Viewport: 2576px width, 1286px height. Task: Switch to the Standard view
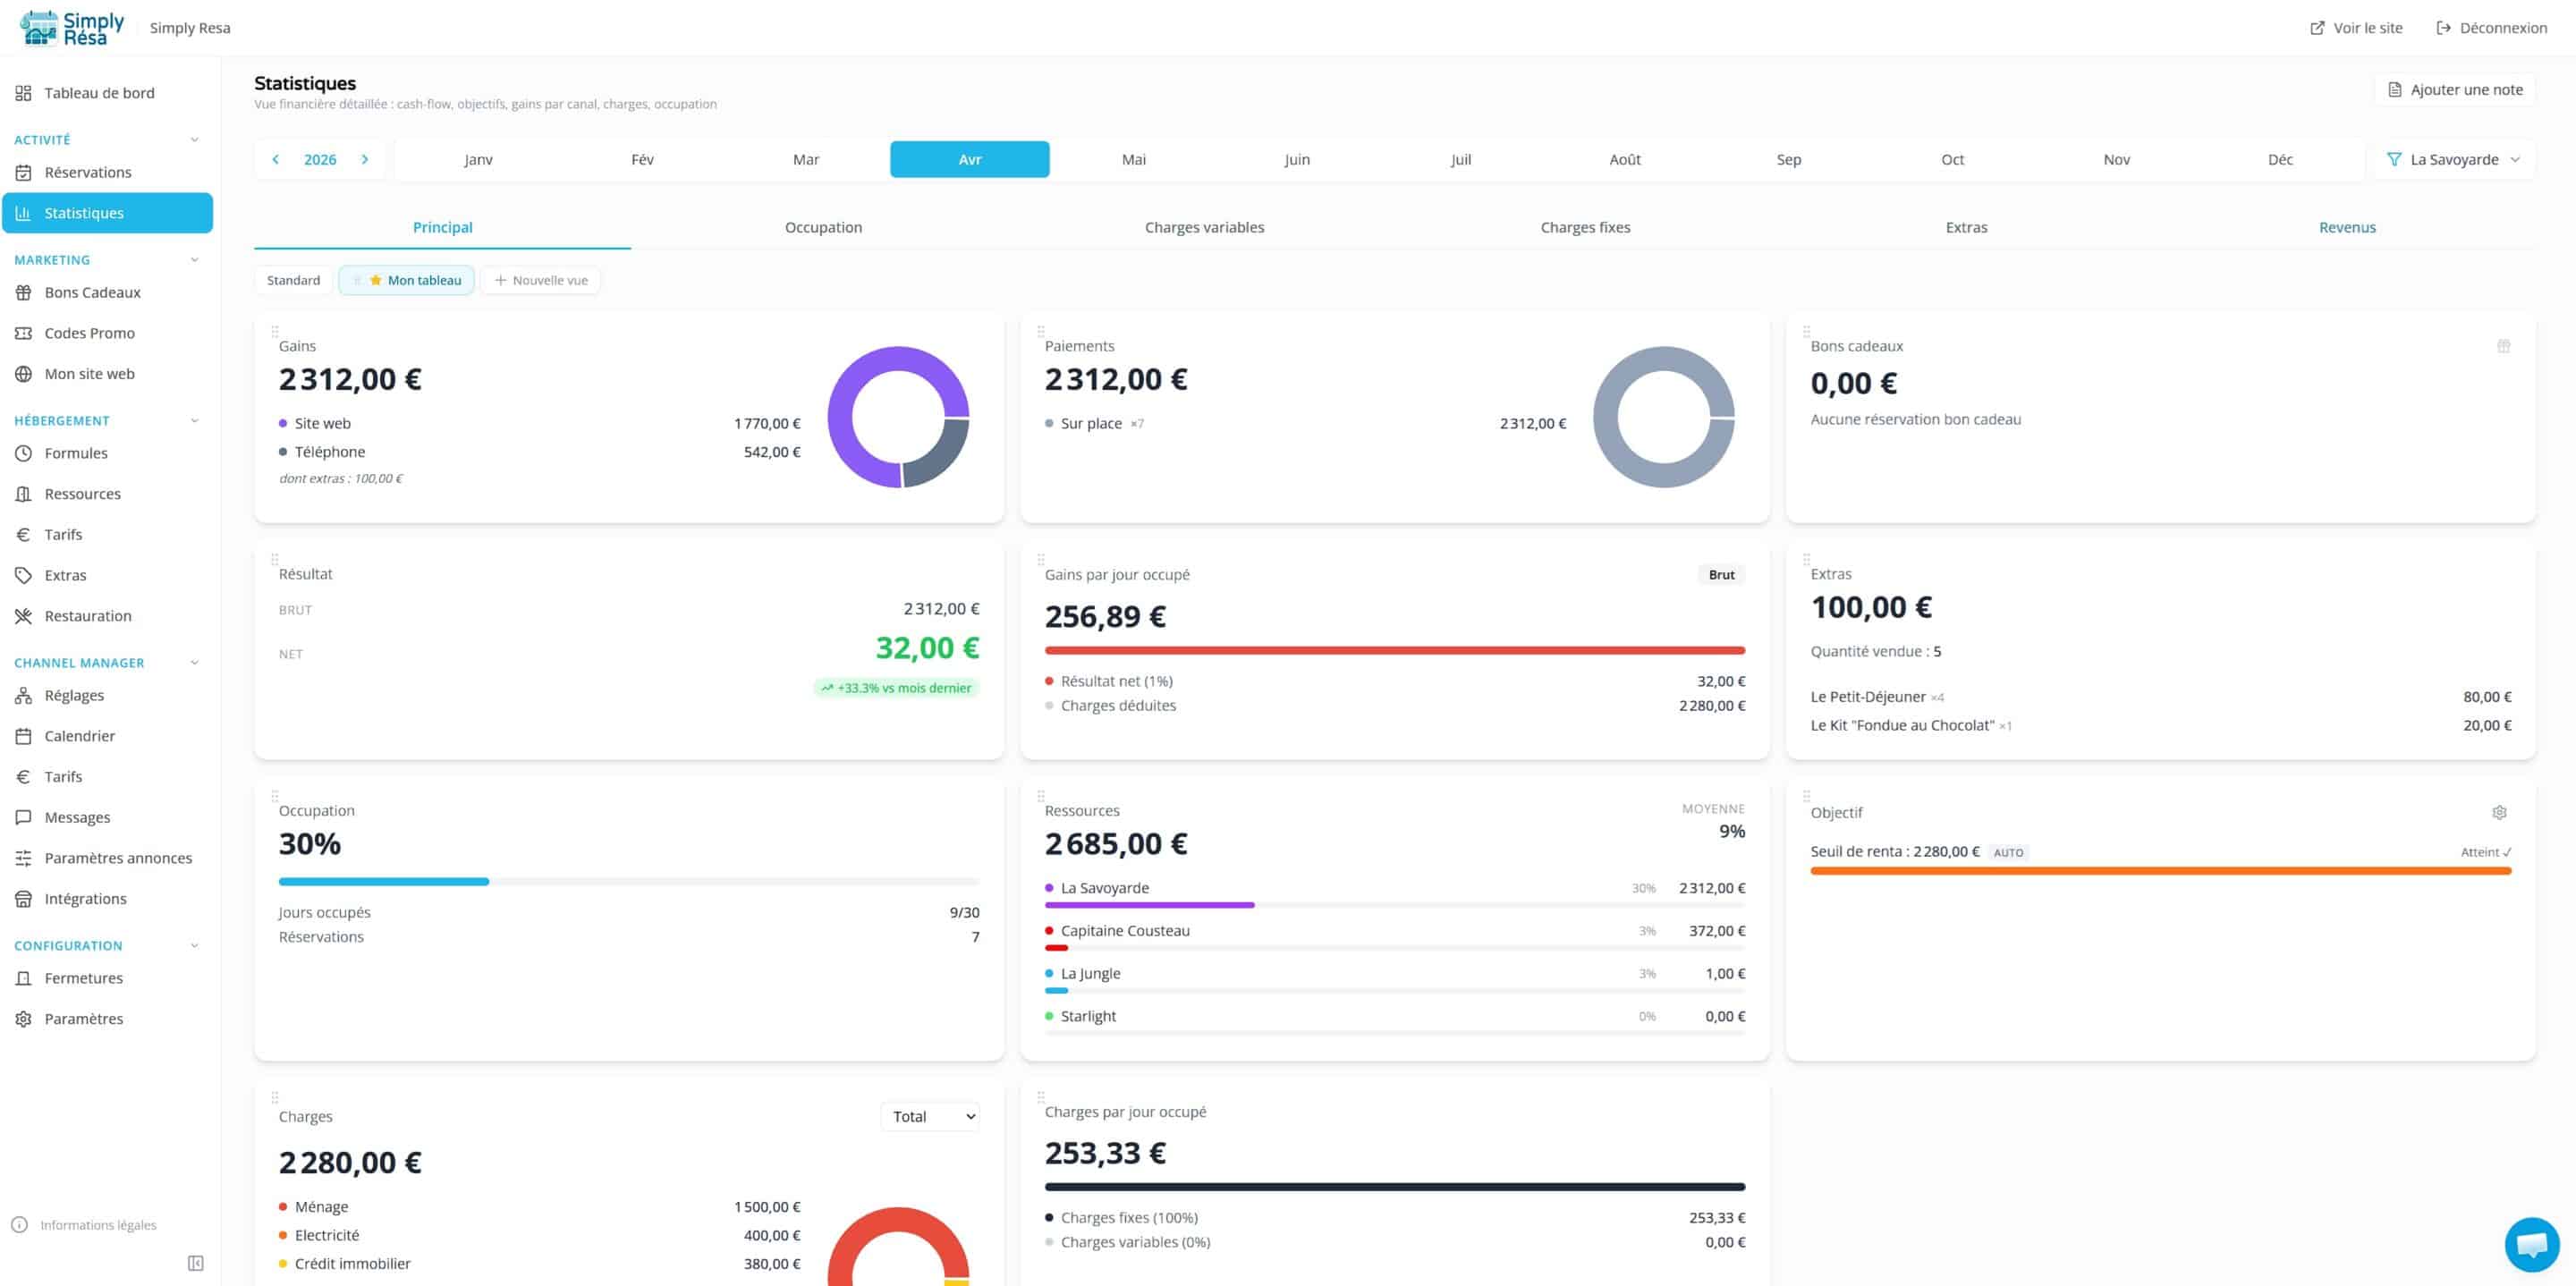[293, 280]
